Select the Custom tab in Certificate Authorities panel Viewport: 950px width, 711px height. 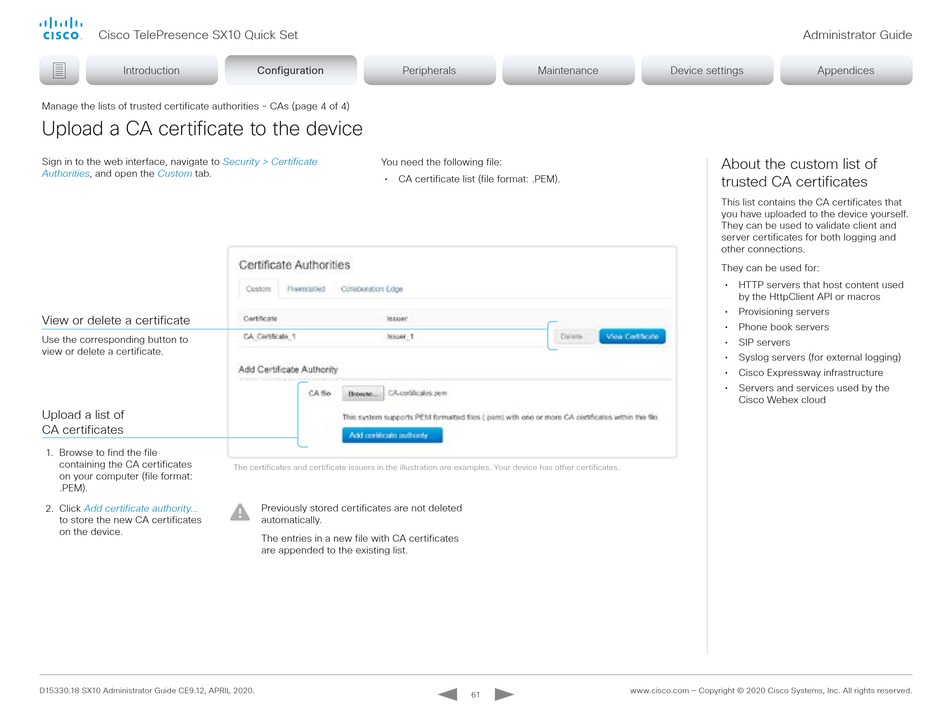pos(259,289)
